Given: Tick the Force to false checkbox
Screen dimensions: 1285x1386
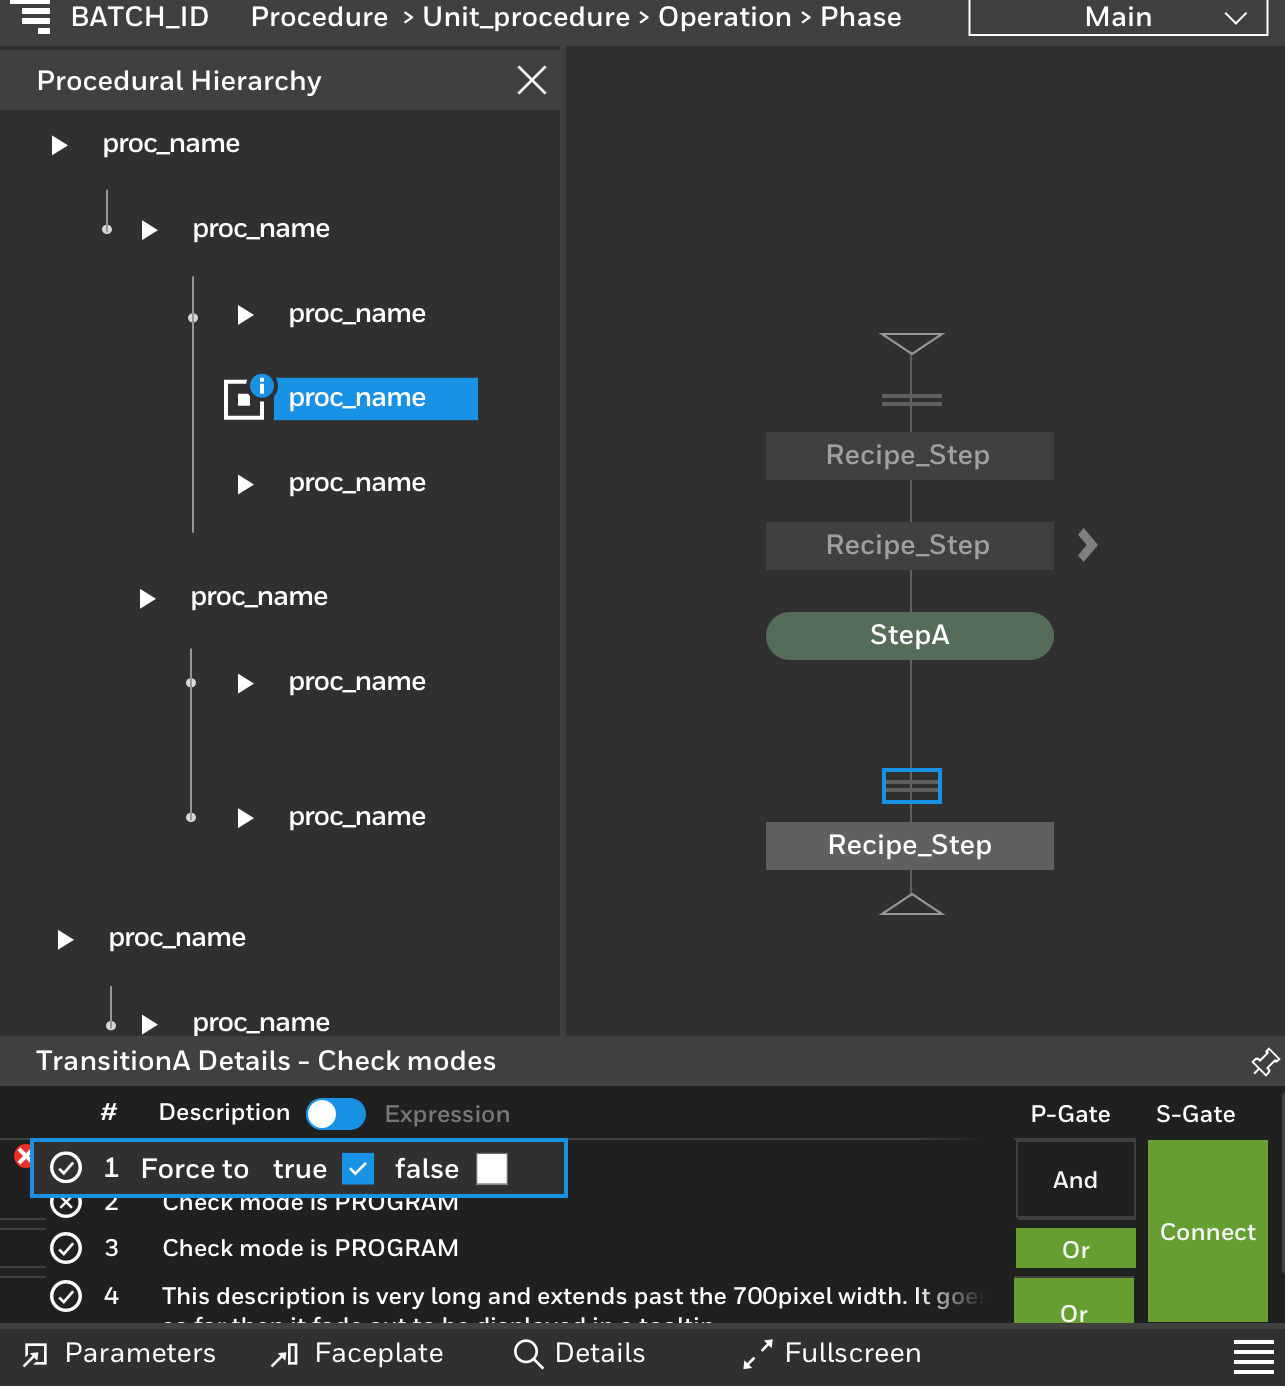Looking at the screenshot, I should (492, 1168).
